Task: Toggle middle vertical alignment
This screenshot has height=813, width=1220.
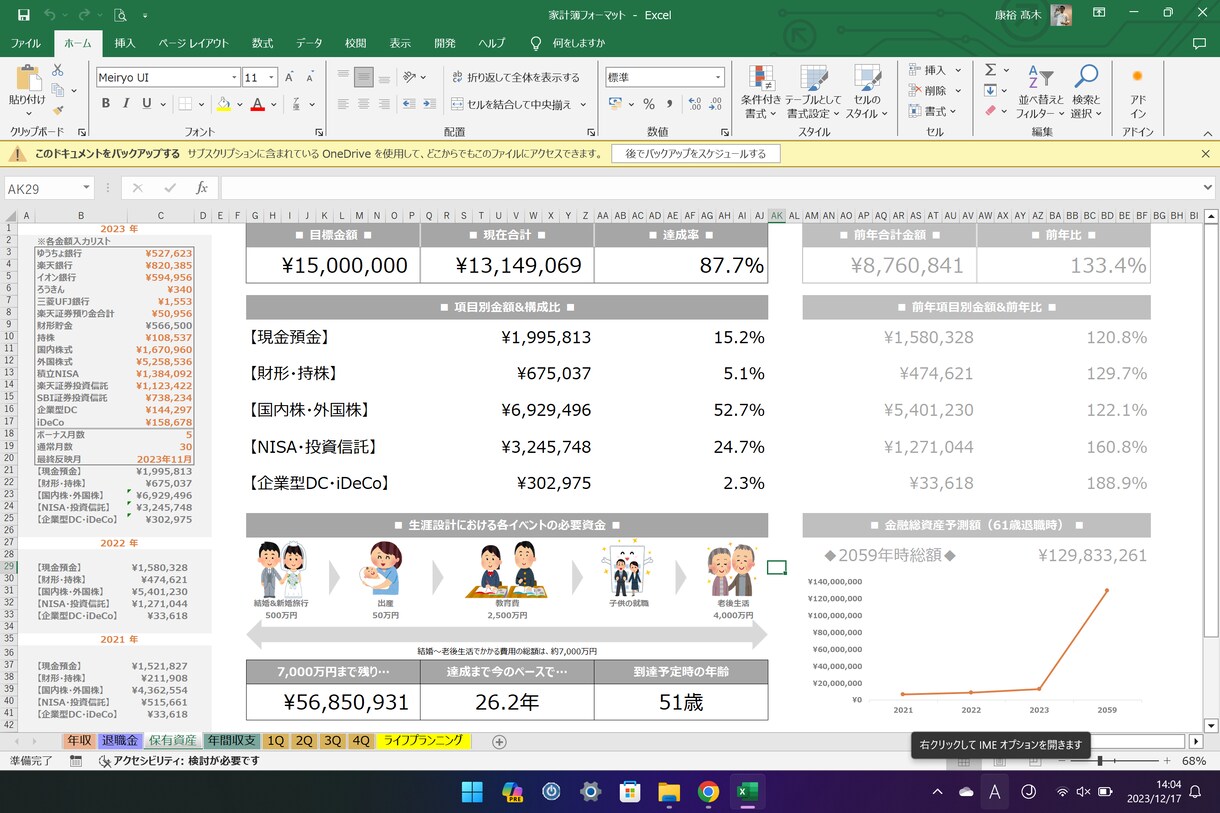Action: tap(364, 77)
